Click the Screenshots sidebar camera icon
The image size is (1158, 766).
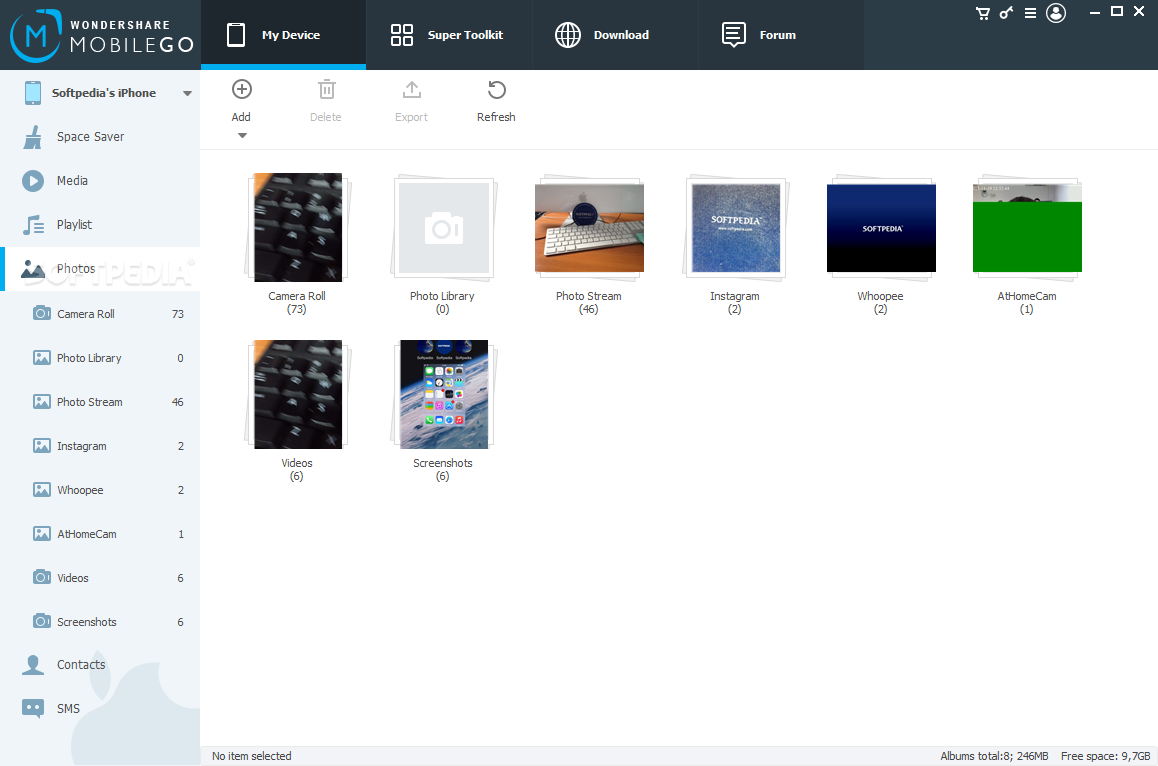[42, 621]
